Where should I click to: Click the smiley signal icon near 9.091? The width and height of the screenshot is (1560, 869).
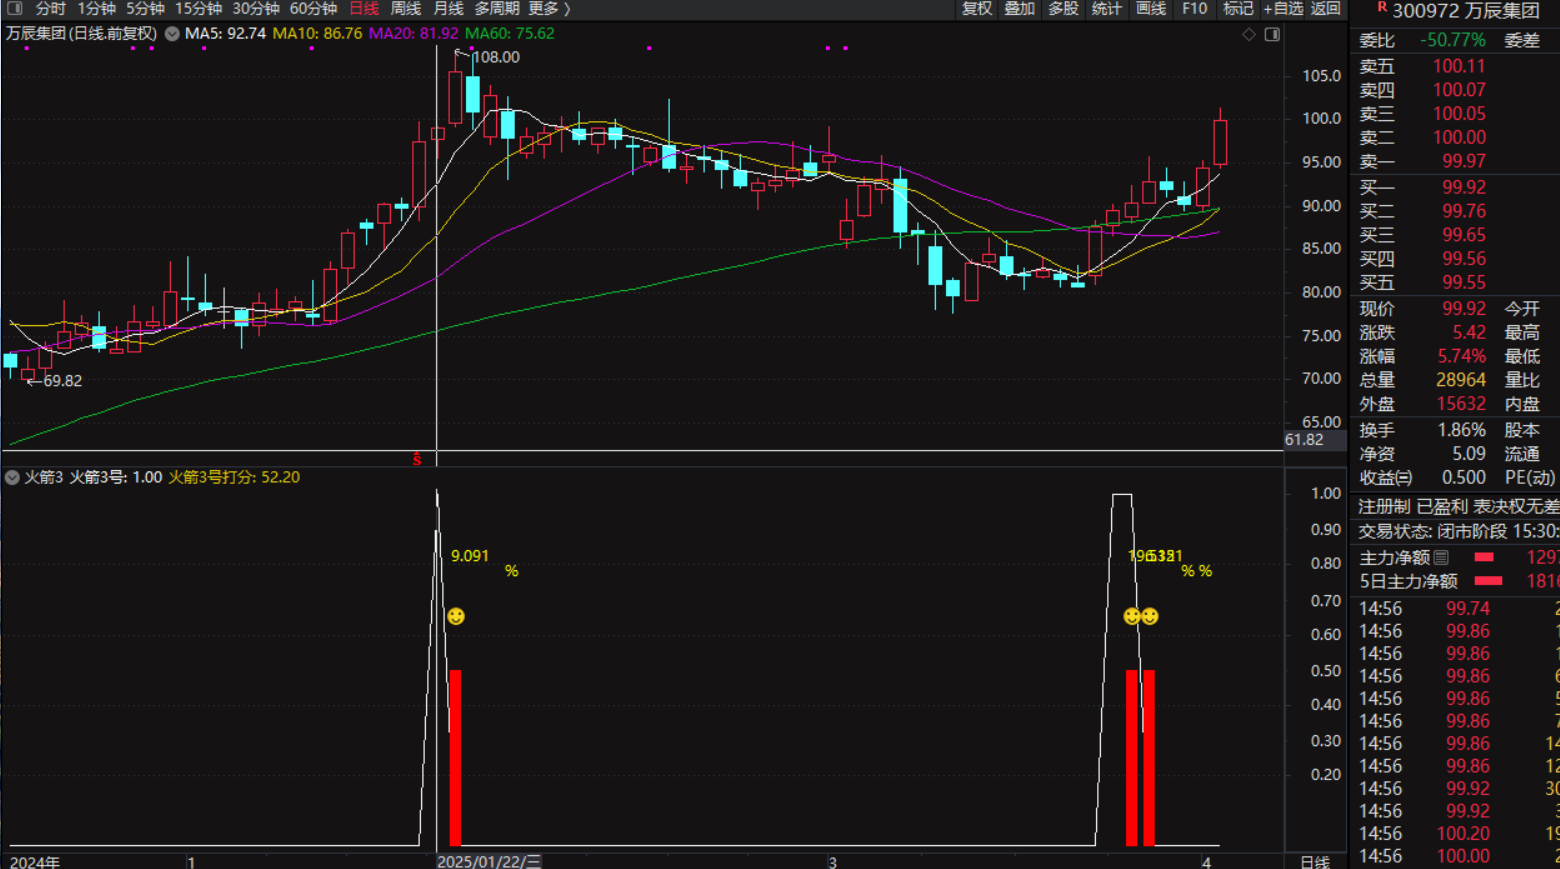[456, 616]
